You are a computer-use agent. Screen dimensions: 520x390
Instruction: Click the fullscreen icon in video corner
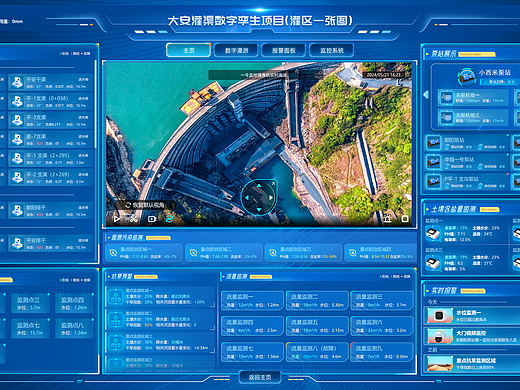405,219
